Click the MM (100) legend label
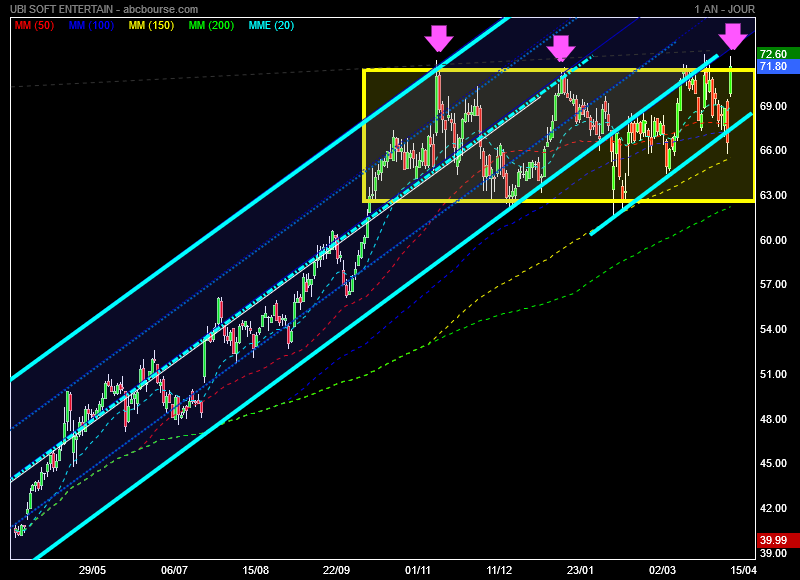The width and height of the screenshot is (800, 580). coord(91,26)
